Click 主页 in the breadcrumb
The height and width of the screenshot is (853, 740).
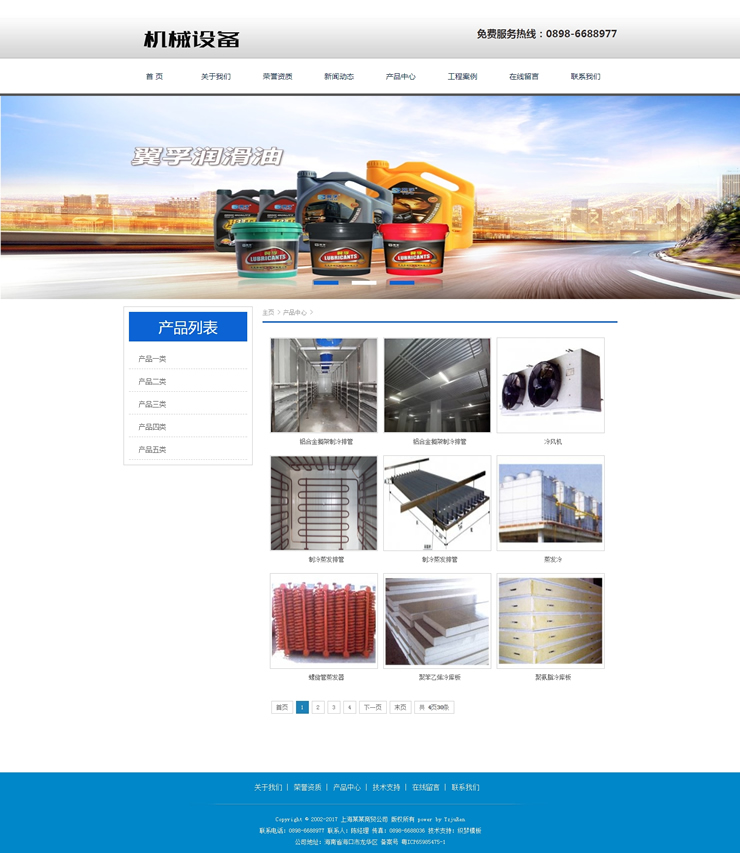point(268,313)
